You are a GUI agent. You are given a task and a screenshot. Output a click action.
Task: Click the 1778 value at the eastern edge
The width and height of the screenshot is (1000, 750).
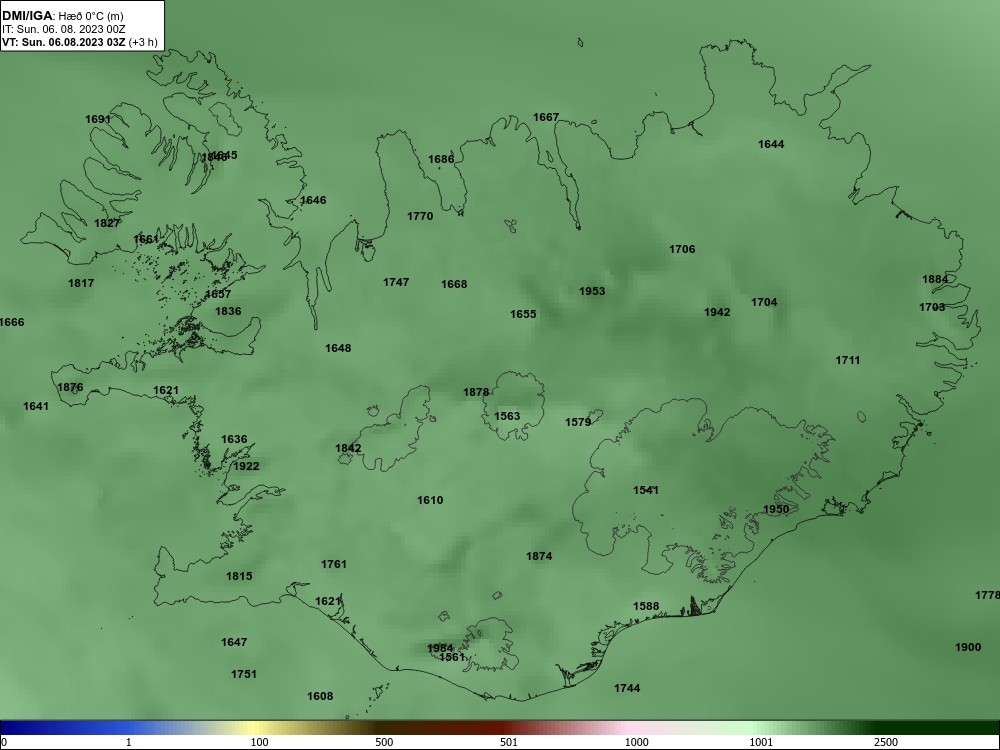[987, 596]
